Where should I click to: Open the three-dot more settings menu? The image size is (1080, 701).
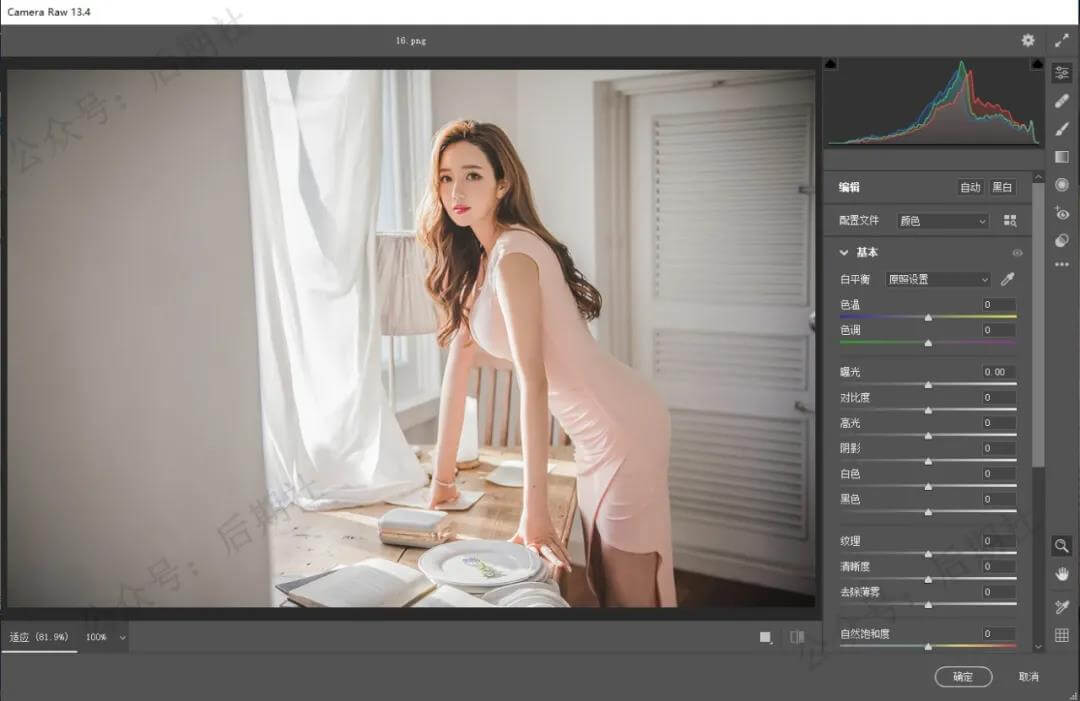tap(1061, 264)
